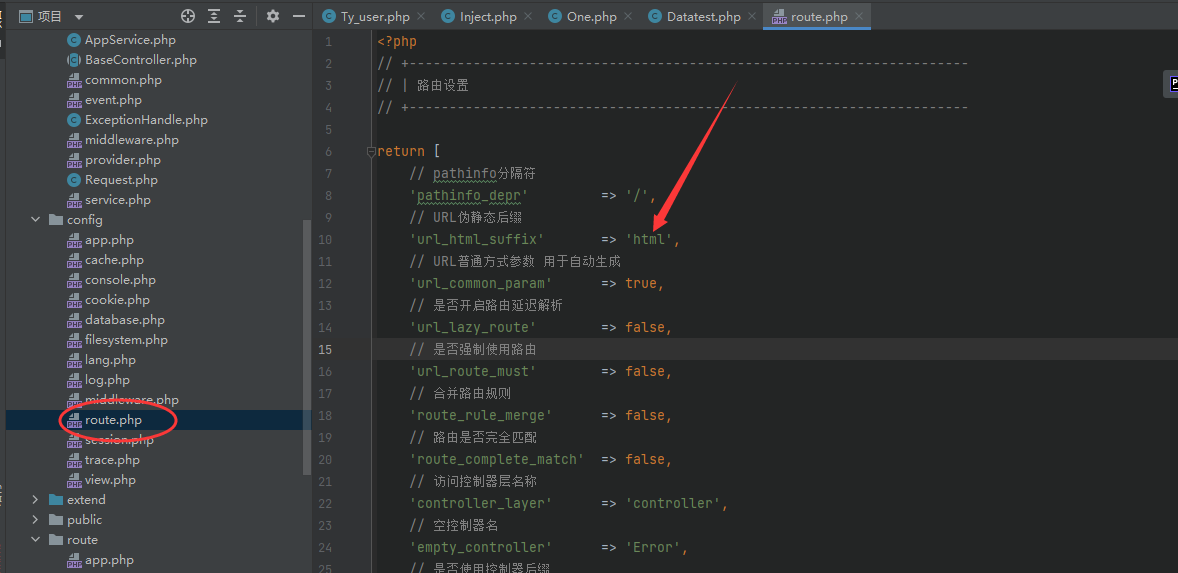Image resolution: width=1178 pixels, height=573 pixels.
Task: Open database.php in config folder
Action: tap(125, 320)
